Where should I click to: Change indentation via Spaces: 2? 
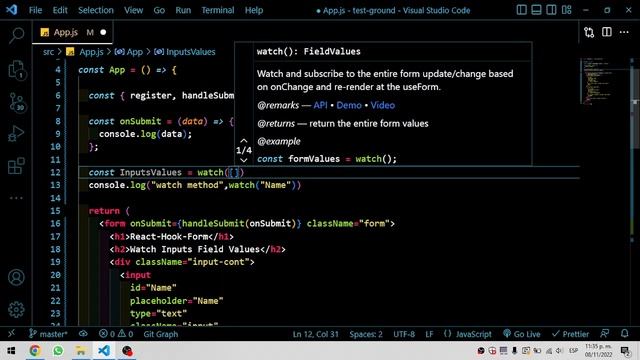point(366,334)
